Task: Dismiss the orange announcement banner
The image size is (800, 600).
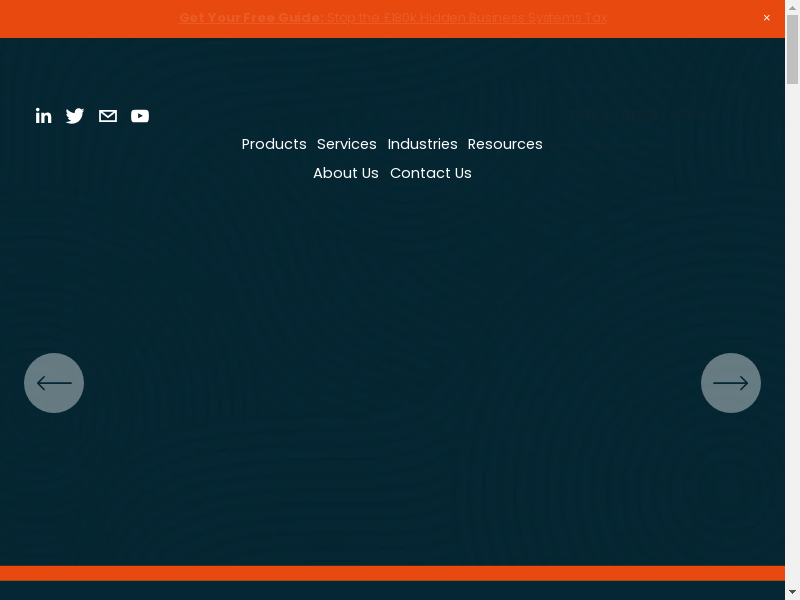Action: (767, 18)
